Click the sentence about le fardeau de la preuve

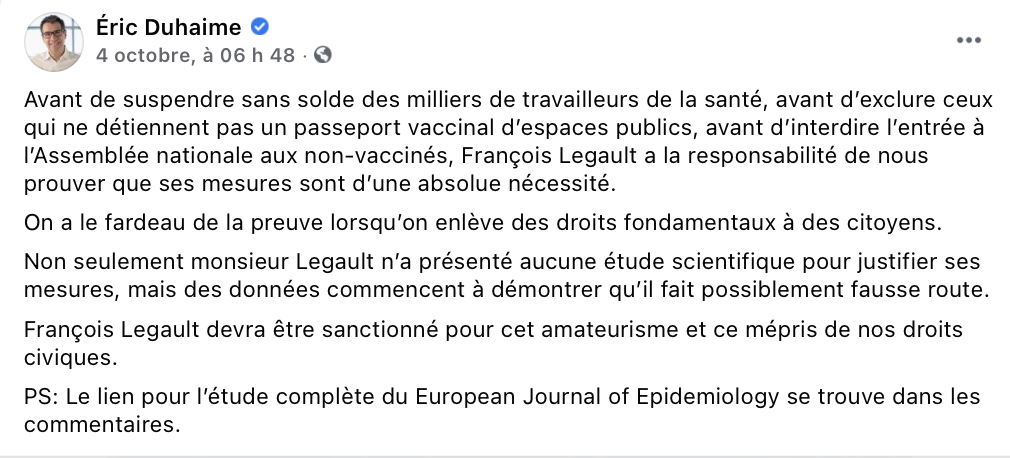coord(483,223)
